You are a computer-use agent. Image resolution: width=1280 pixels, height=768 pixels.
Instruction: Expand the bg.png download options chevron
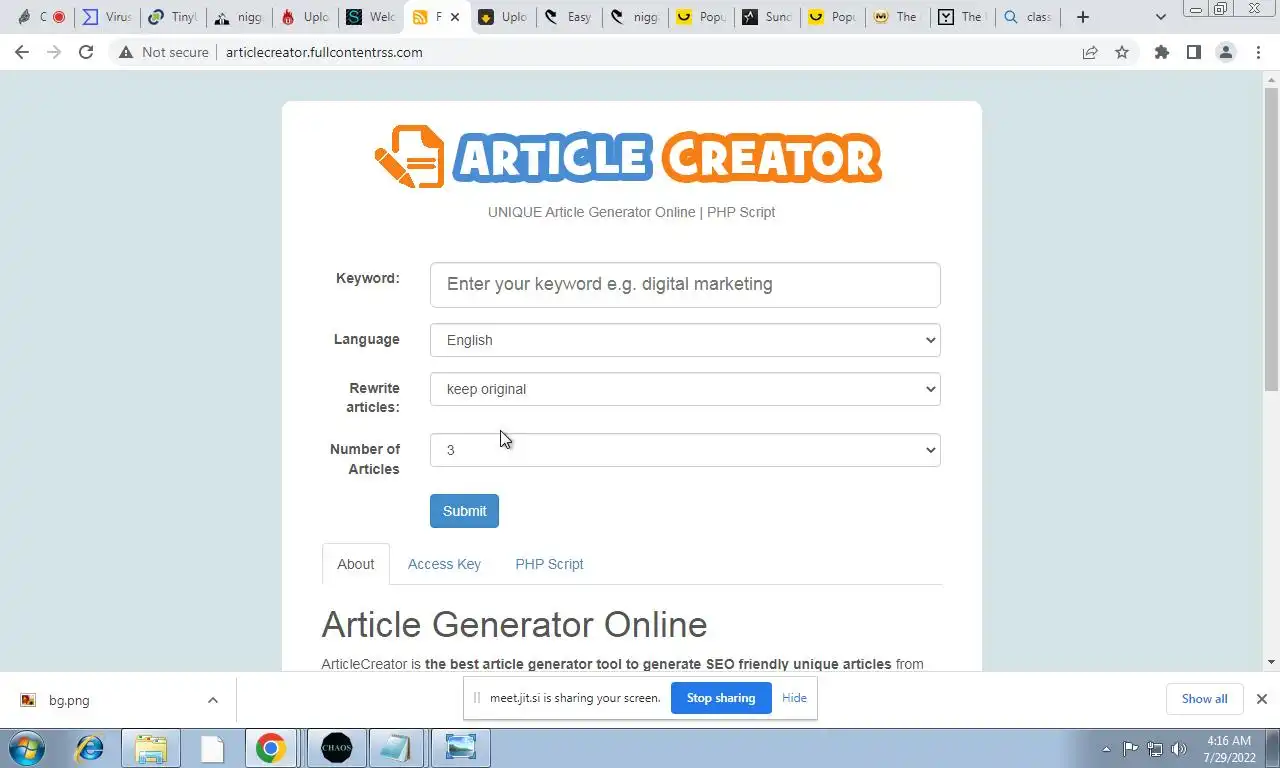[212, 700]
